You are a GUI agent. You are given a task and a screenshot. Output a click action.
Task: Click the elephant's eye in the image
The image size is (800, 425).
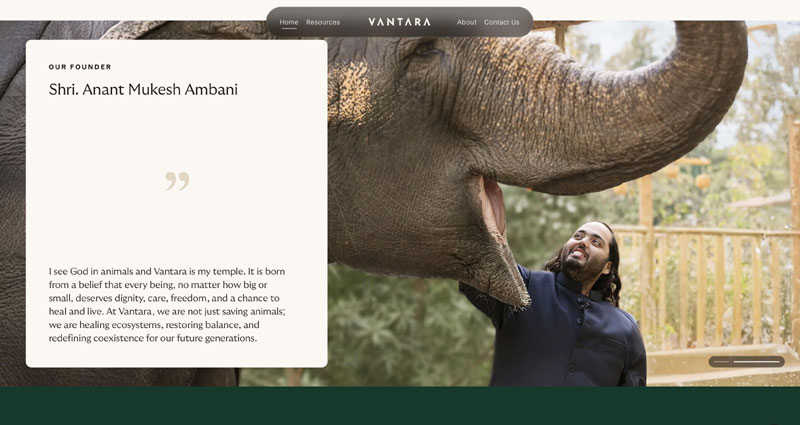point(427,49)
